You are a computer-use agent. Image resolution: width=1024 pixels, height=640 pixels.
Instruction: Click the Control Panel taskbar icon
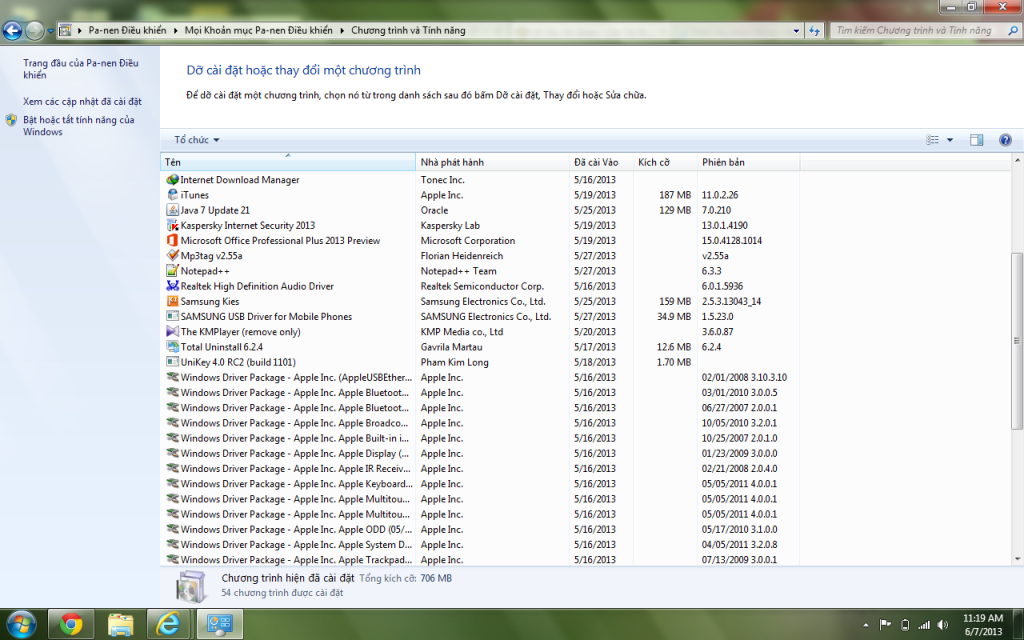click(219, 624)
